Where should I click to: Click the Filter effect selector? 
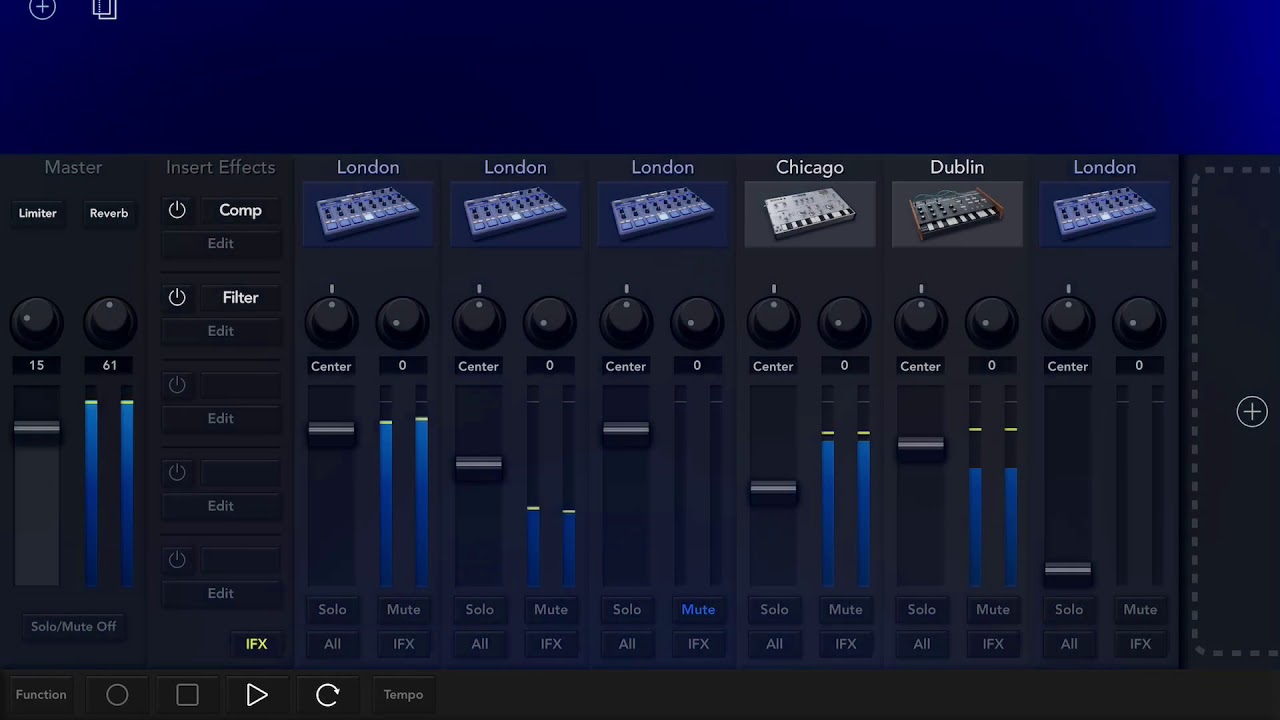point(240,297)
